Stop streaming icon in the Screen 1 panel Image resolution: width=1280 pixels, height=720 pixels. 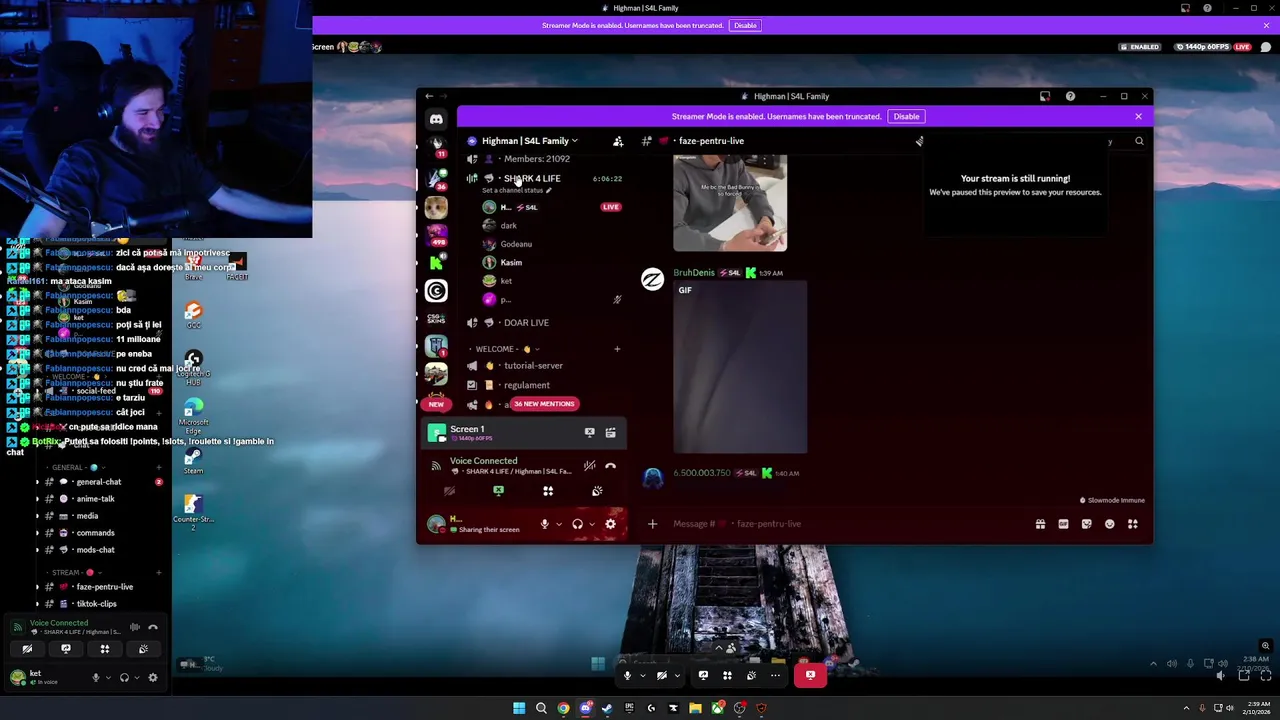pos(589,432)
